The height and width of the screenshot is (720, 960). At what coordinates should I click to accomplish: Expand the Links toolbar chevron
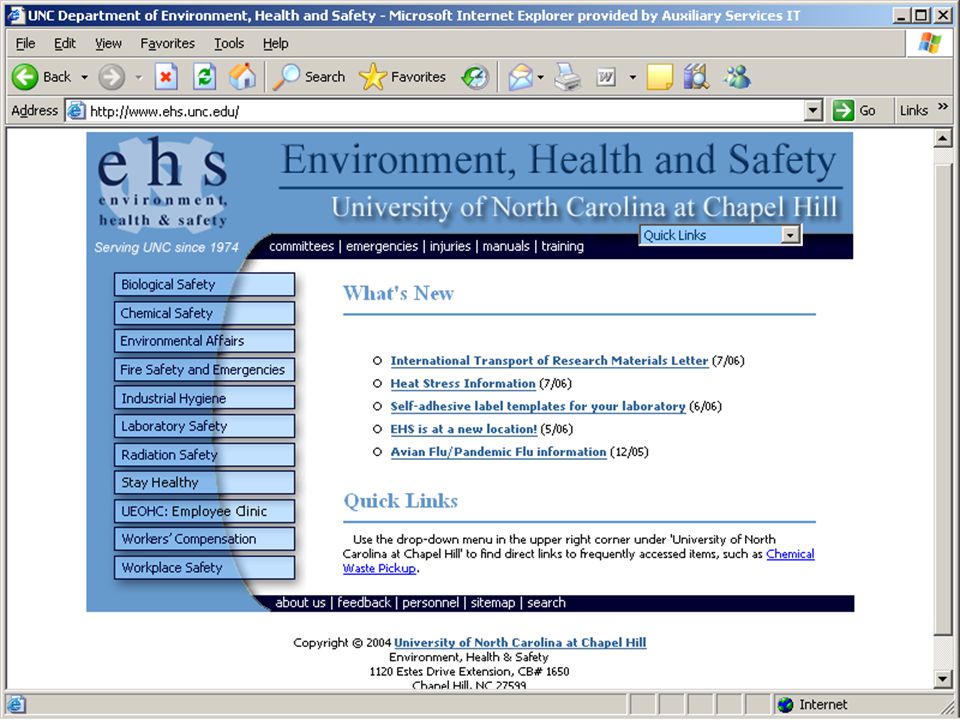(x=943, y=107)
